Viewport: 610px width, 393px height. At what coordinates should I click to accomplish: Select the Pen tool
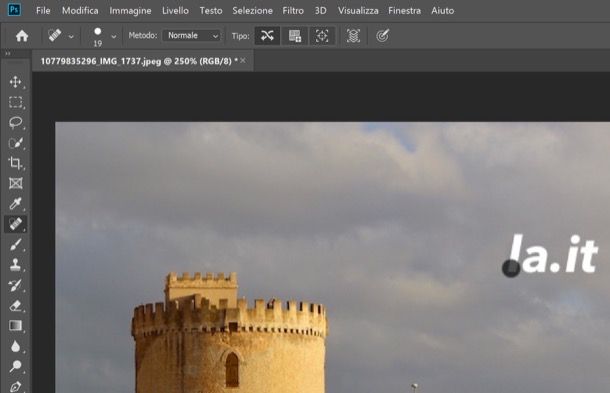click(x=16, y=386)
